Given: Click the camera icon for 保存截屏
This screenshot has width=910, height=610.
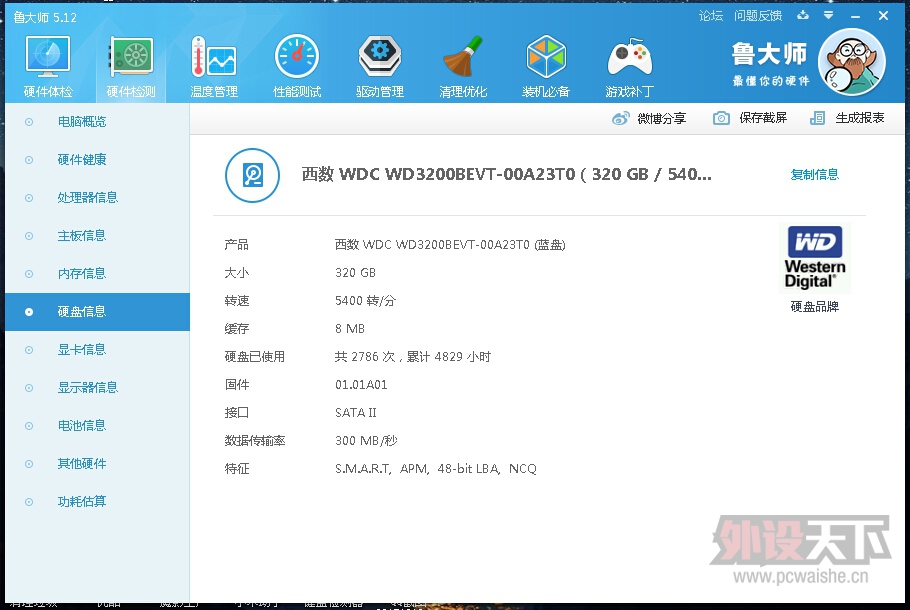Looking at the screenshot, I should [721, 118].
